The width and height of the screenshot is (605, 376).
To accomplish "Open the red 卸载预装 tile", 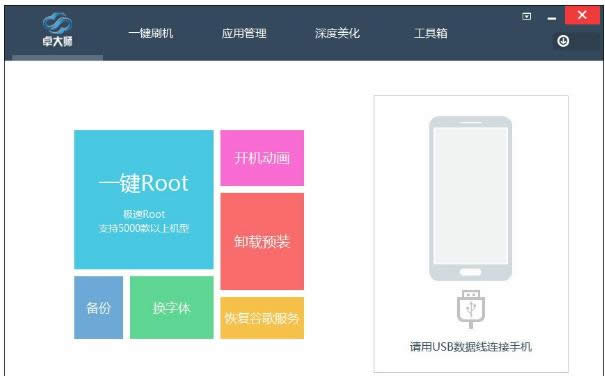I will click(262, 241).
